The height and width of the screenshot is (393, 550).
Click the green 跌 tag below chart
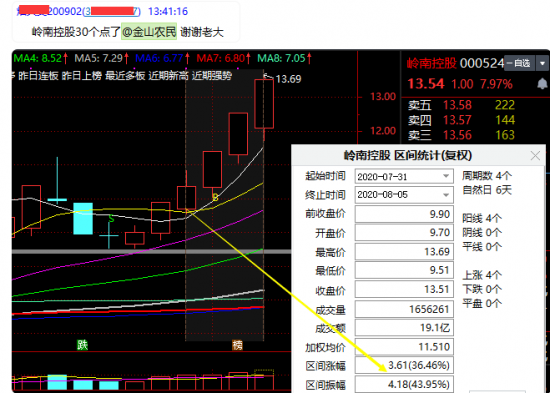click(82, 345)
